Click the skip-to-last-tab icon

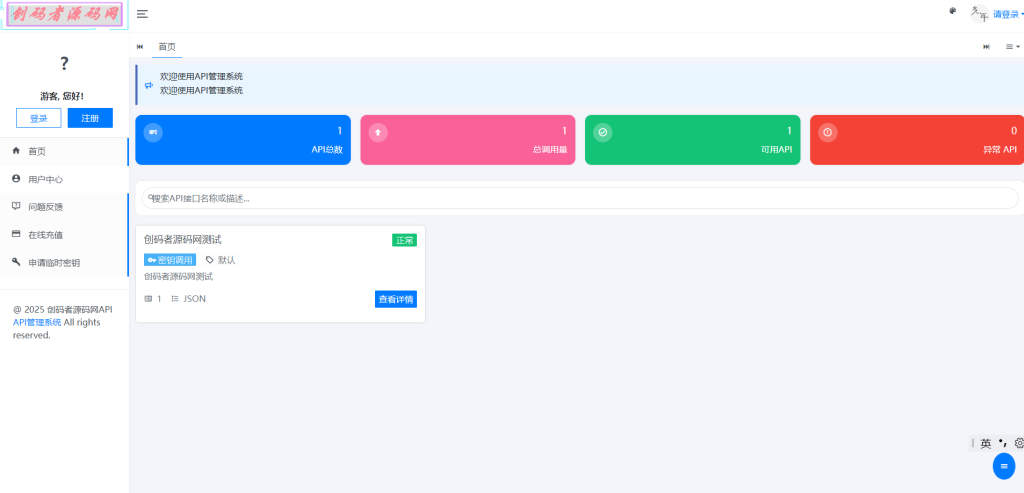click(987, 47)
